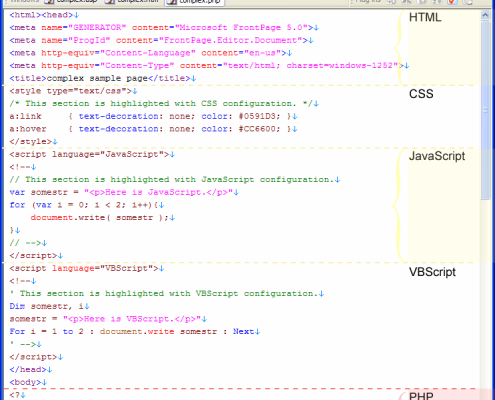Viewport: 495px width, 400px height.
Task: Click the '<?' PHP opening tag line
Action: click(x=17, y=395)
